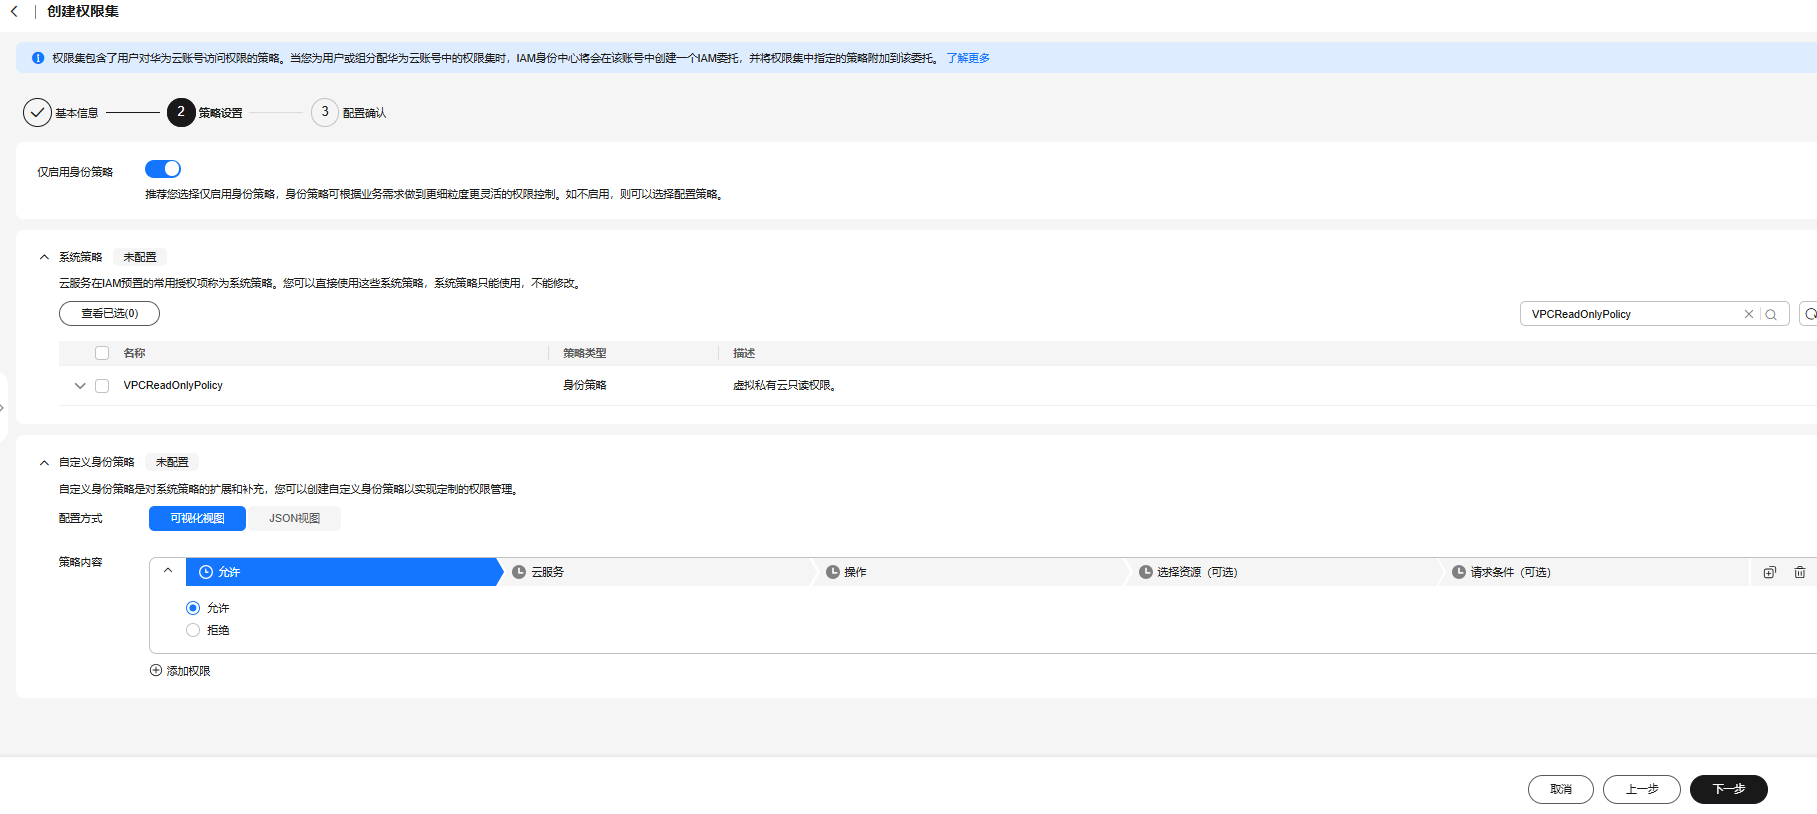Screen dimensions: 1817x814
Task: Click the 取消 button
Action: click(x=1561, y=789)
